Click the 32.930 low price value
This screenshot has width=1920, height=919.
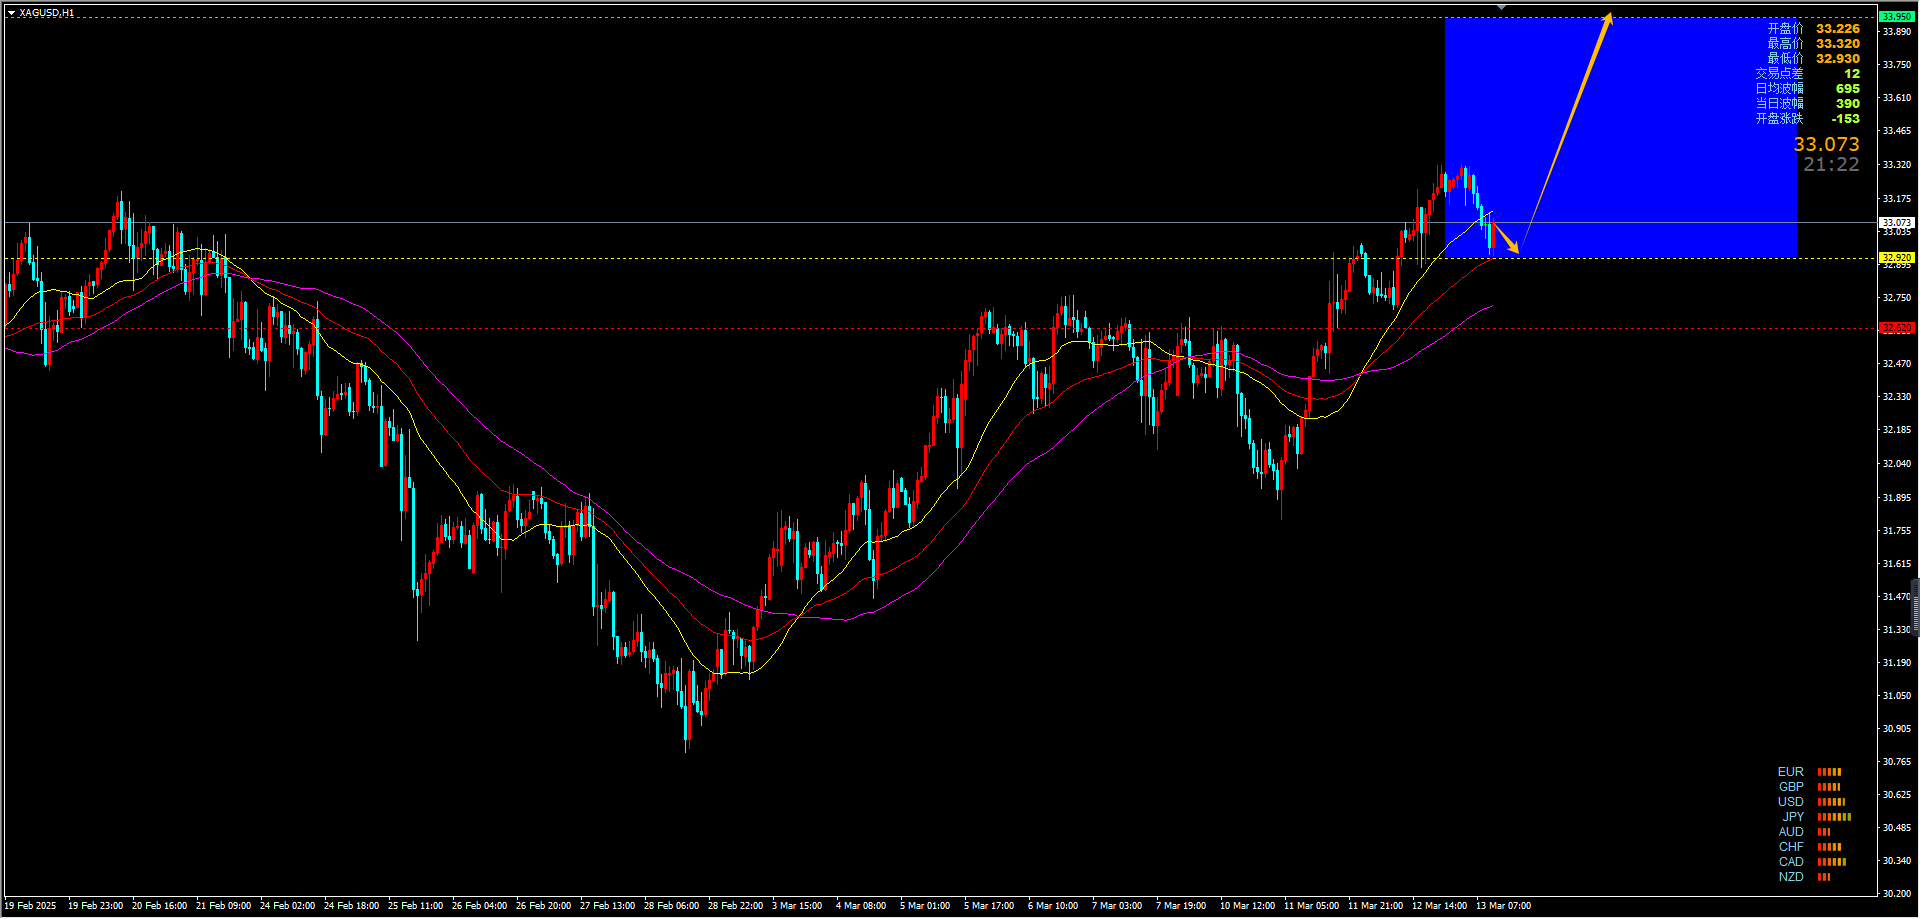pyautogui.click(x=1838, y=59)
